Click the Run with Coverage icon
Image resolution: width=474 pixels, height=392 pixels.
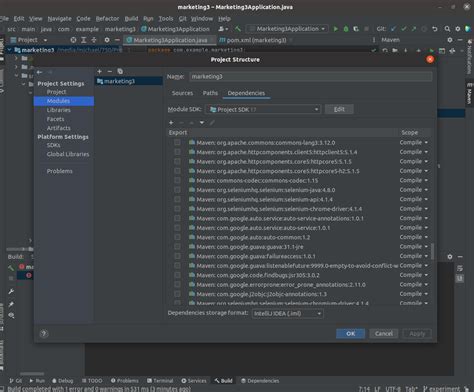[356, 29]
